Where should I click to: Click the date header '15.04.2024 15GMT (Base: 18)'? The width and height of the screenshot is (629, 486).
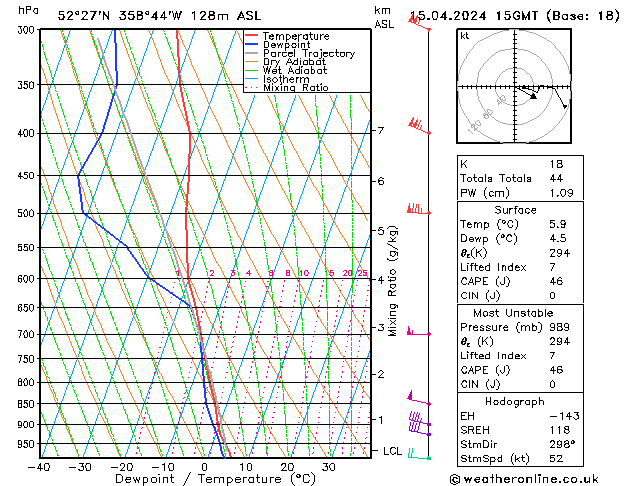pyautogui.click(x=515, y=16)
